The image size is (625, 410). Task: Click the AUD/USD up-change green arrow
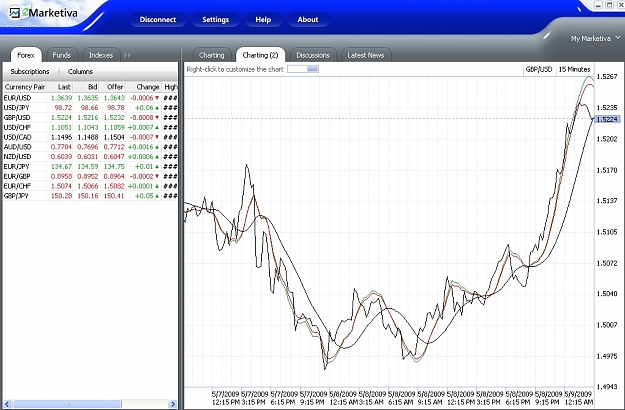tap(157, 147)
